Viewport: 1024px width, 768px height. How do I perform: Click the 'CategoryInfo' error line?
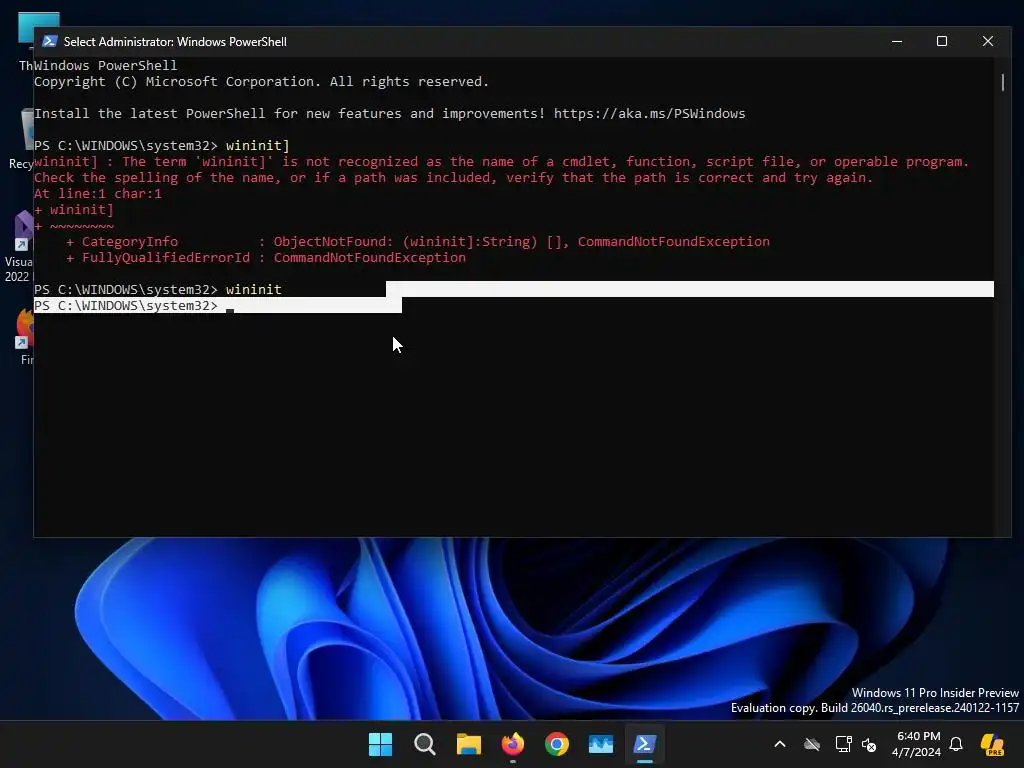tap(418, 242)
